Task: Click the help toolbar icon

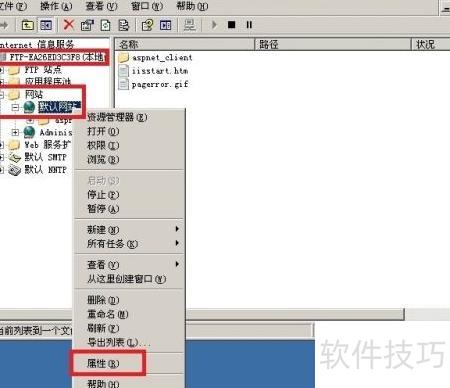Action: 147,25
